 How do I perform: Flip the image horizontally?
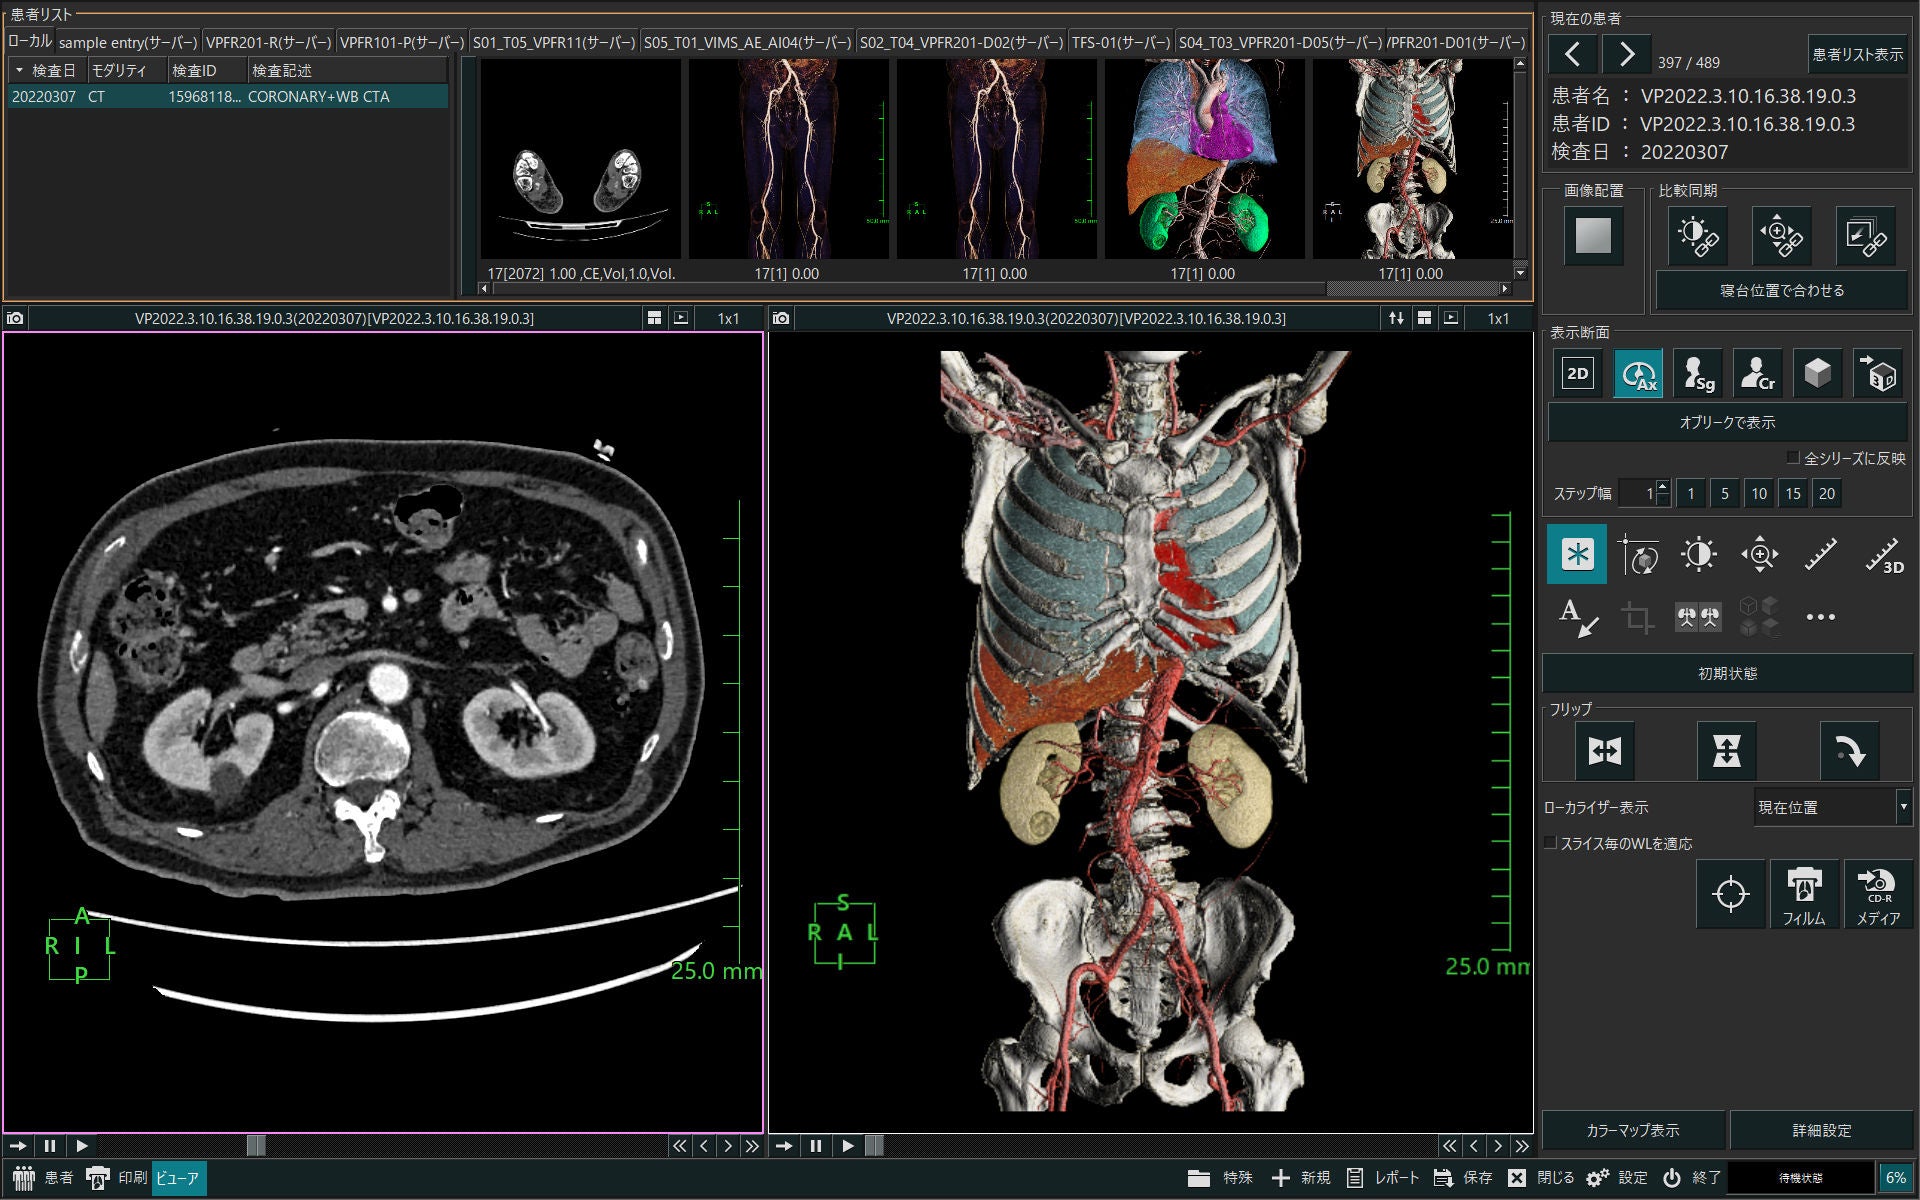click(1605, 751)
